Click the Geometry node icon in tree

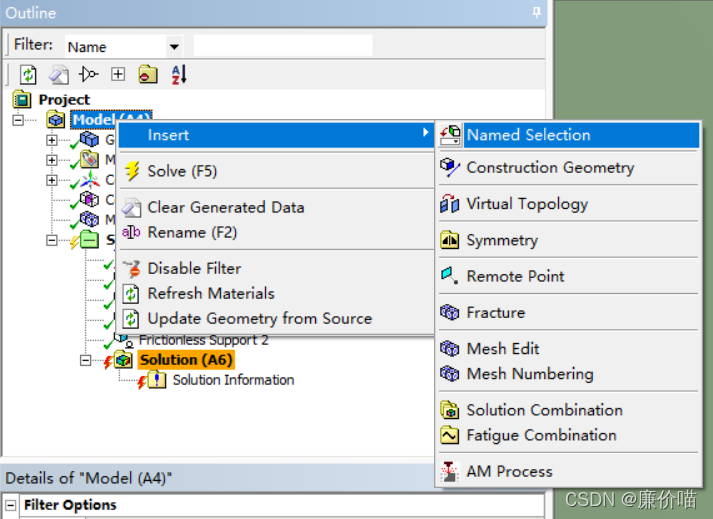click(x=90, y=139)
